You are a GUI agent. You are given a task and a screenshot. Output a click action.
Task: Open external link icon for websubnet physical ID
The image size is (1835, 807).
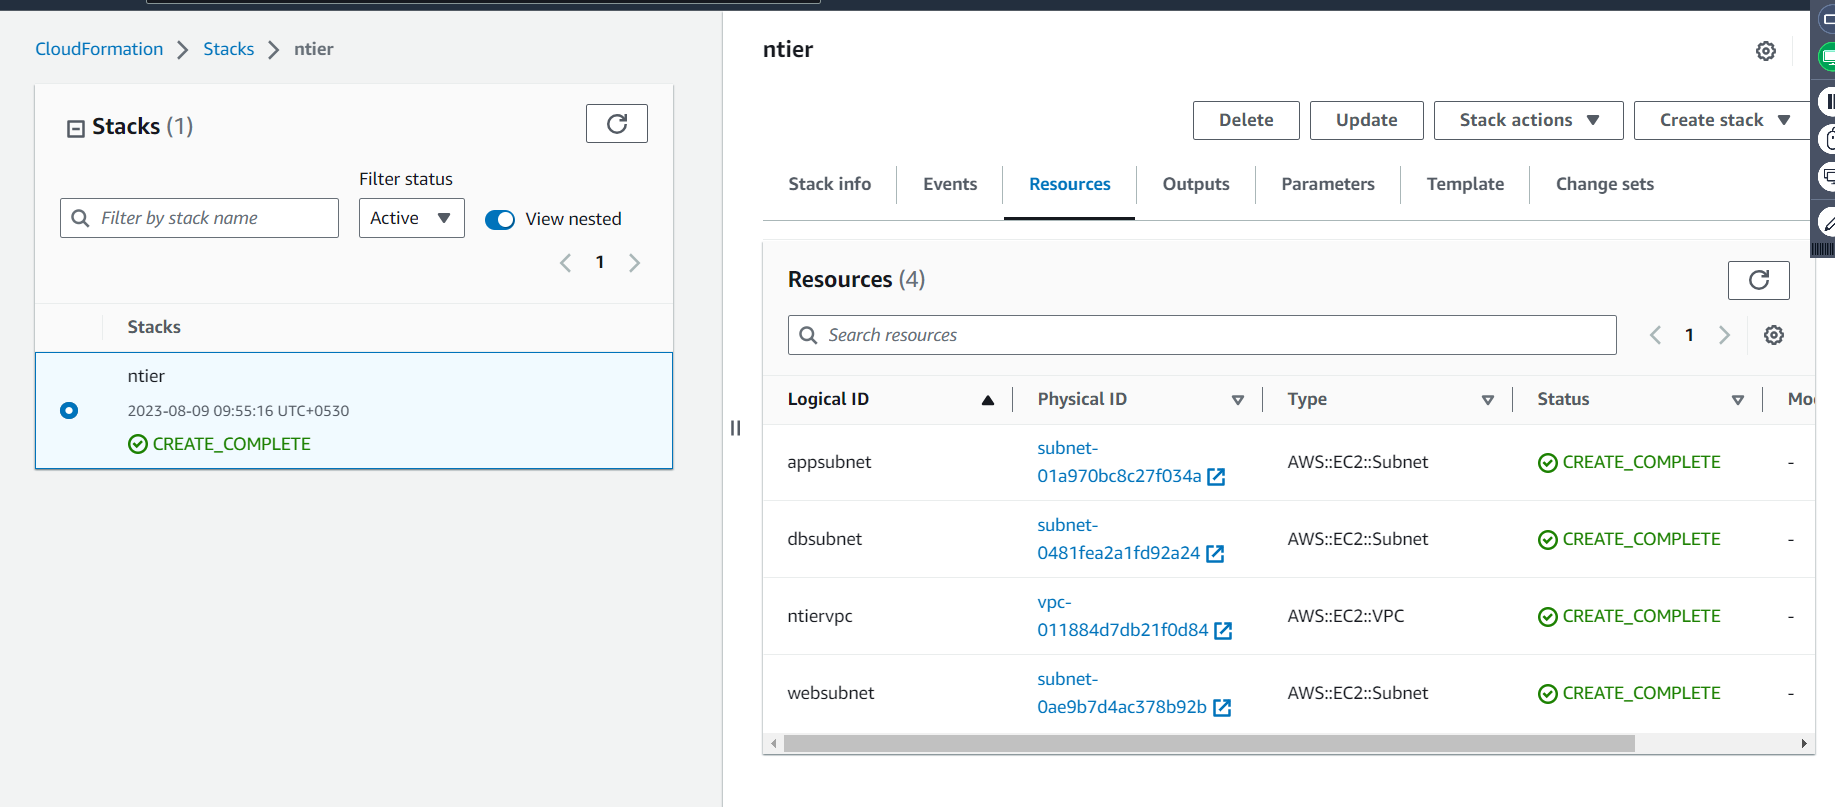point(1222,708)
